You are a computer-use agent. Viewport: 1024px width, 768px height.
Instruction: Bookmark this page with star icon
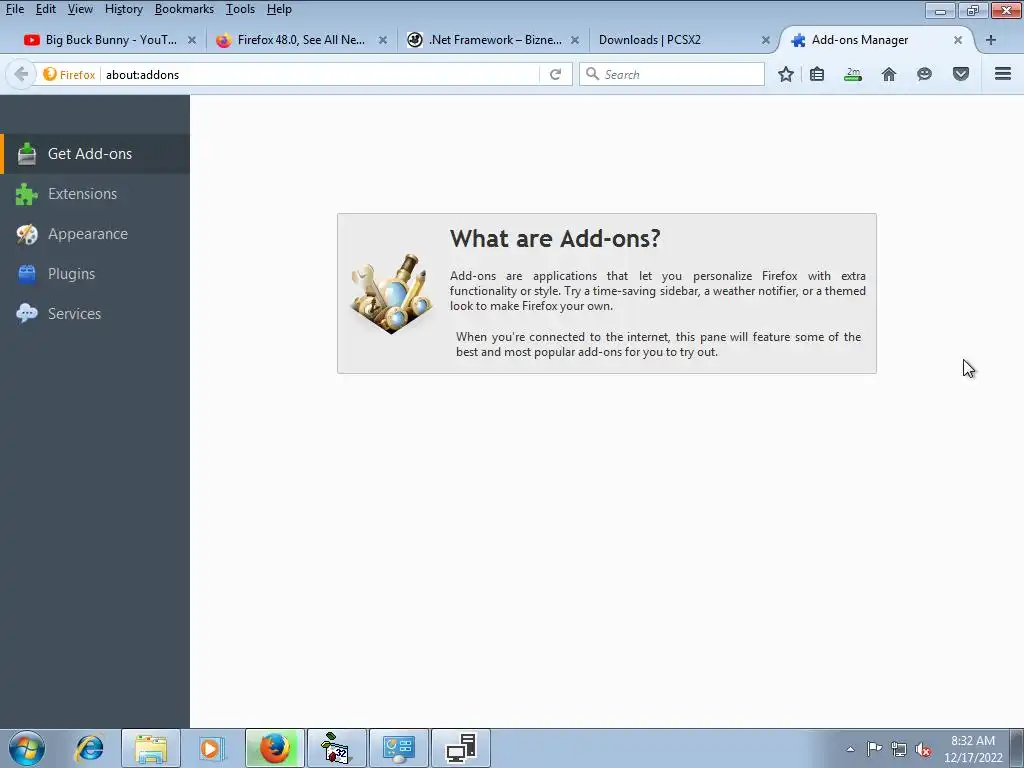(x=786, y=74)
